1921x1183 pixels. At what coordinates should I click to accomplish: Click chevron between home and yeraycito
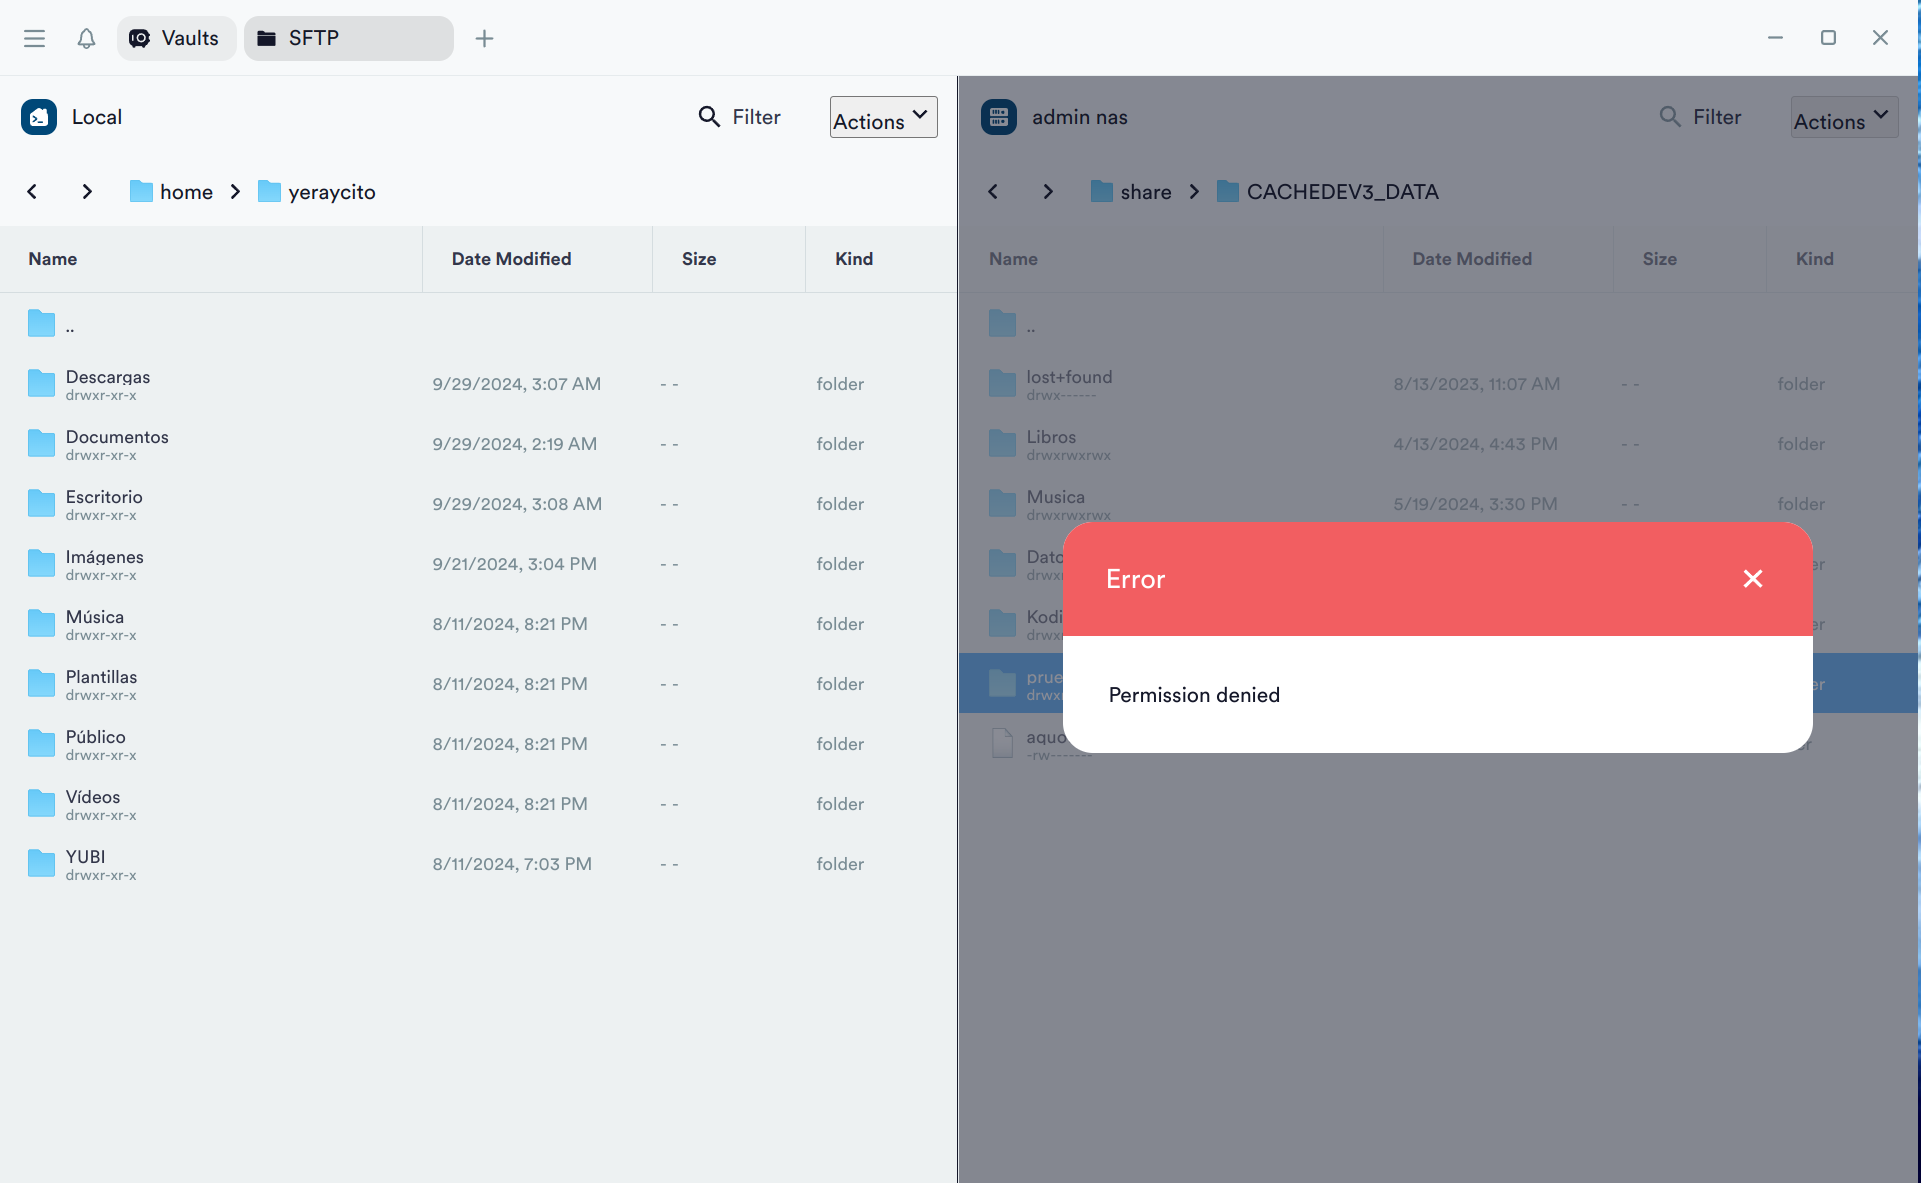click(x=235, y=191)
